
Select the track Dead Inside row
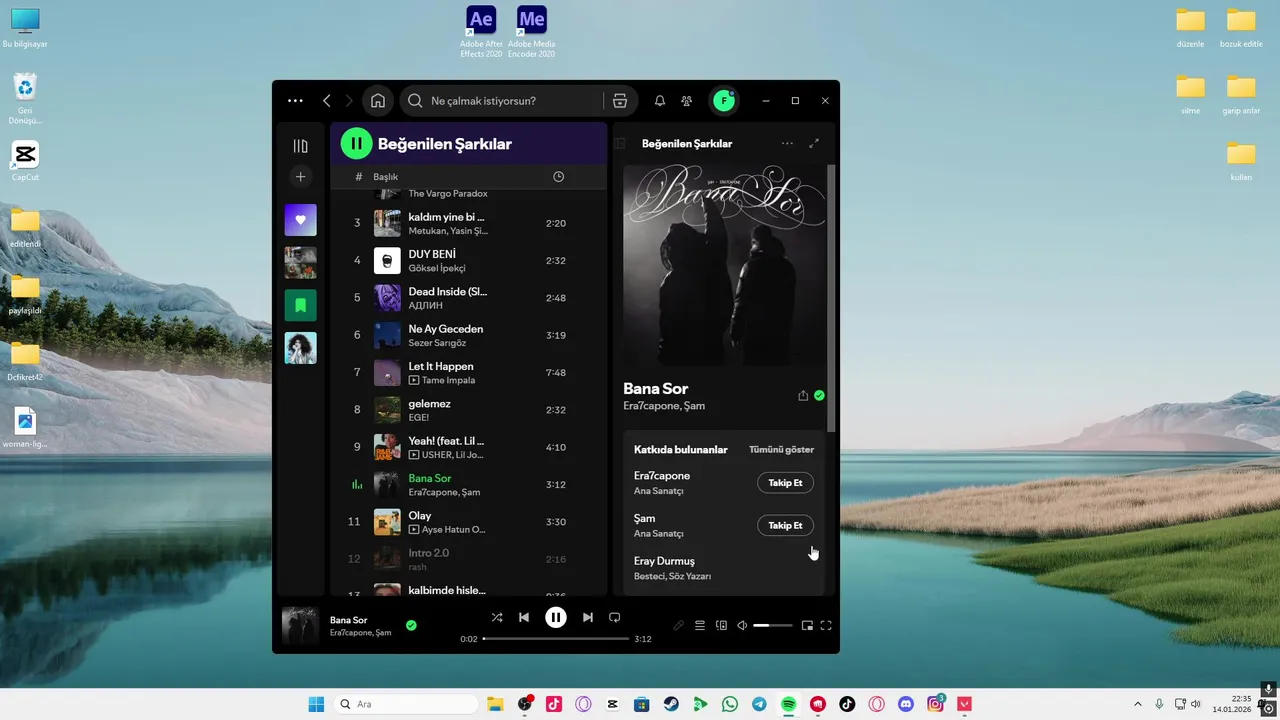468,298
